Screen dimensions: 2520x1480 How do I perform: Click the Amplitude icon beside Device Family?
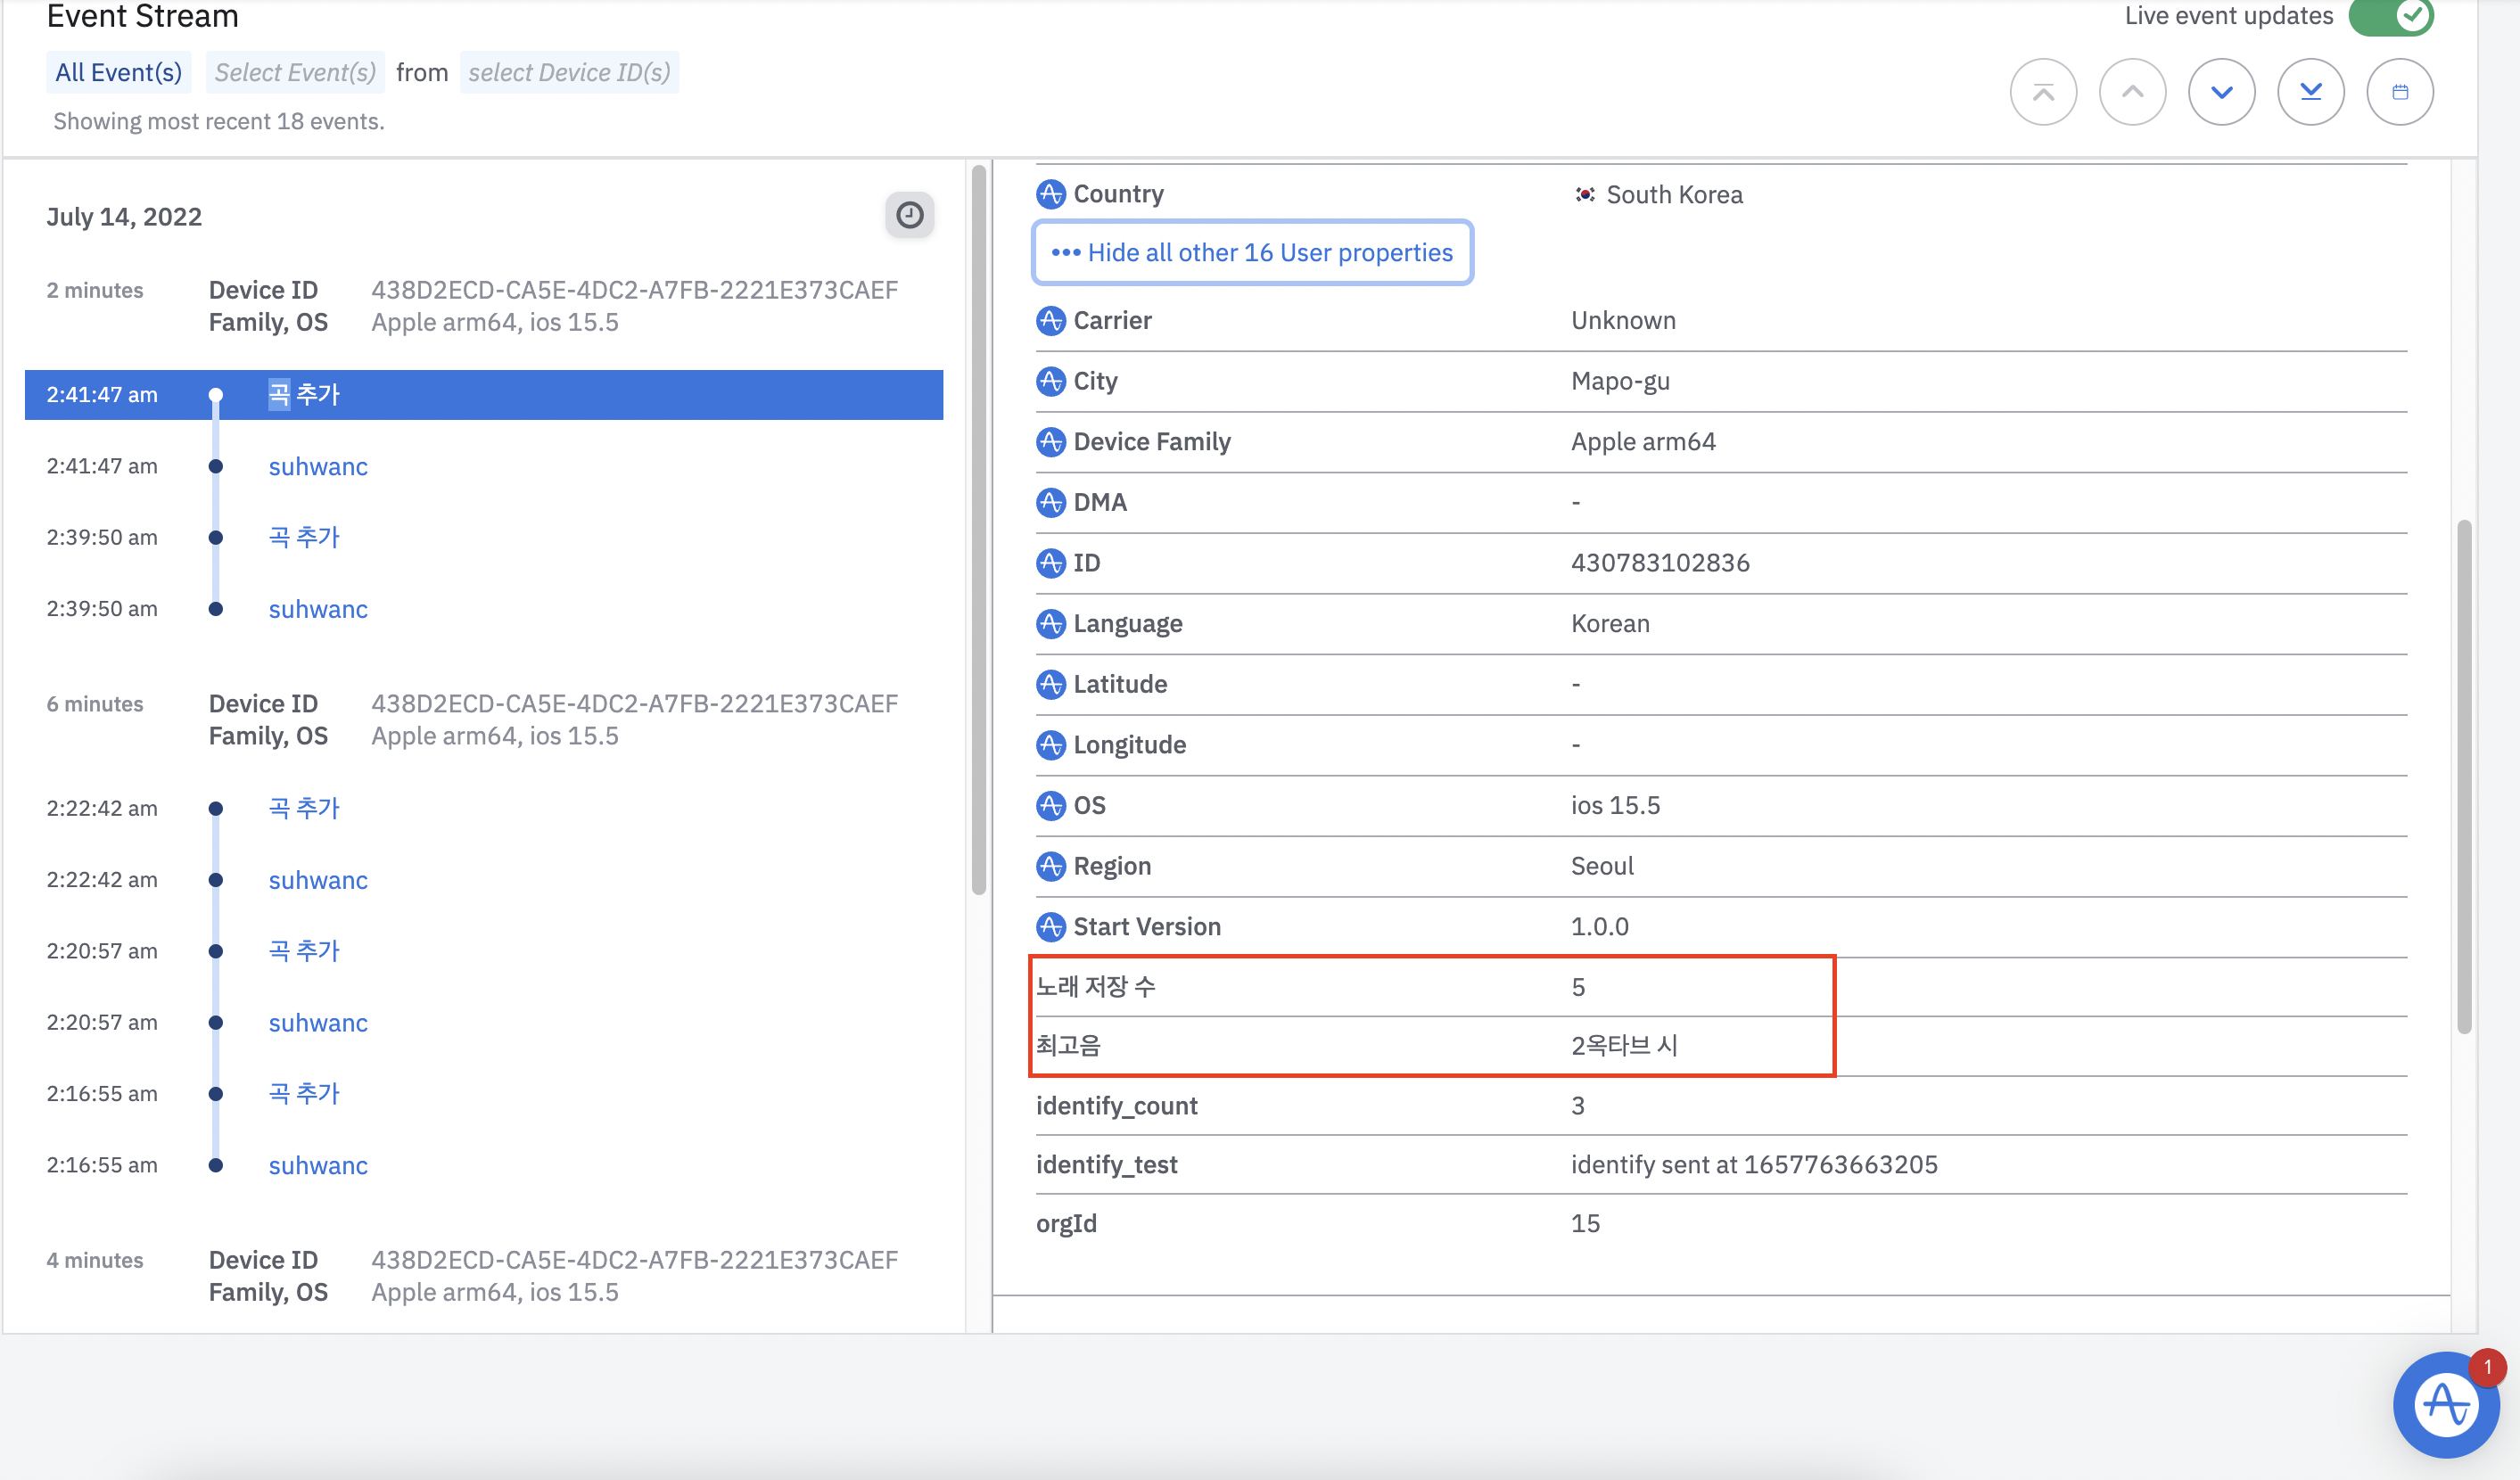tap(1050, 442)
